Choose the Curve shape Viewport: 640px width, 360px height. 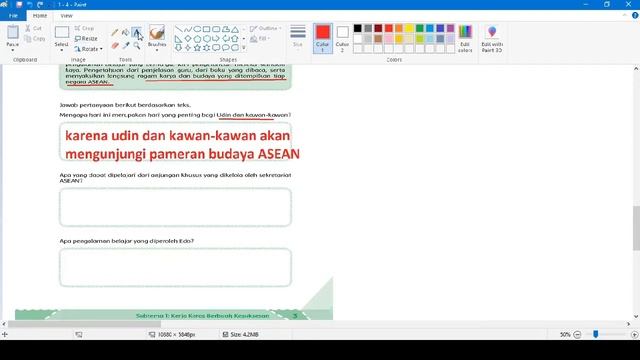188,29
